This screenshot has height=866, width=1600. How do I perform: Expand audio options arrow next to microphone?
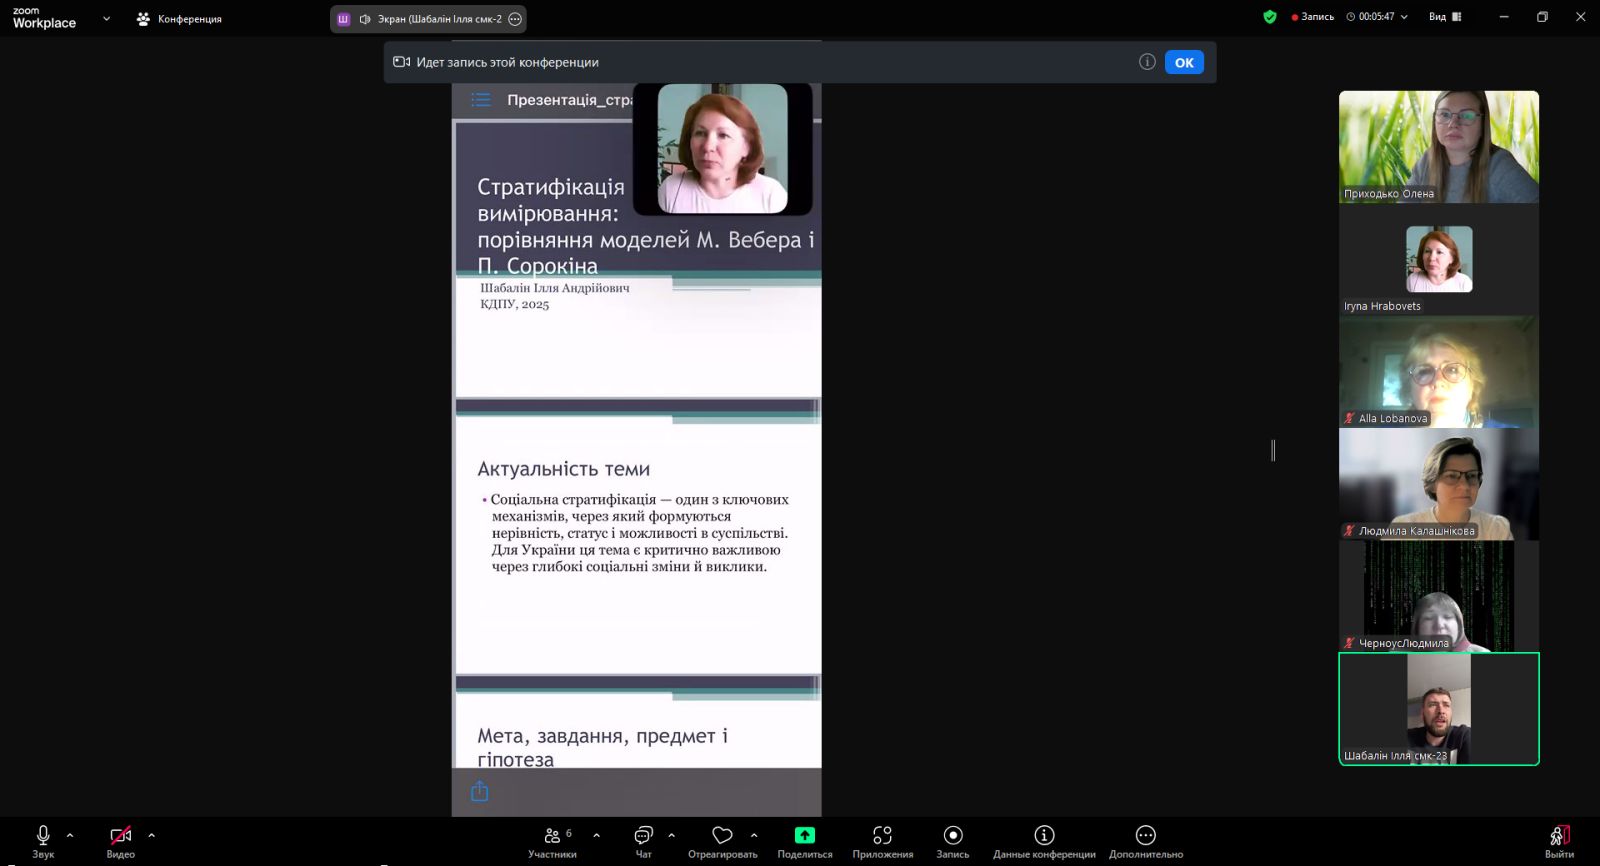point(70,835)
